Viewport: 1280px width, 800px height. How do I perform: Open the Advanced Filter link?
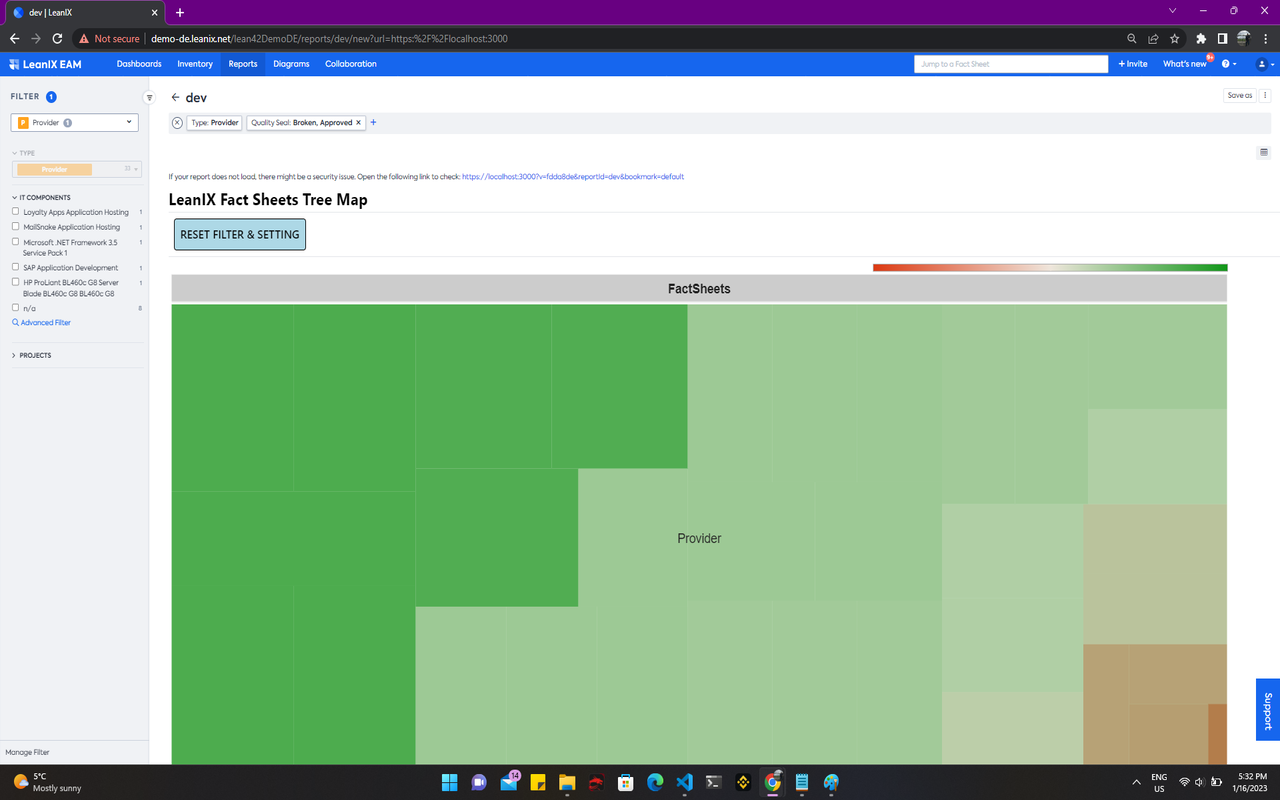(41, 323)
